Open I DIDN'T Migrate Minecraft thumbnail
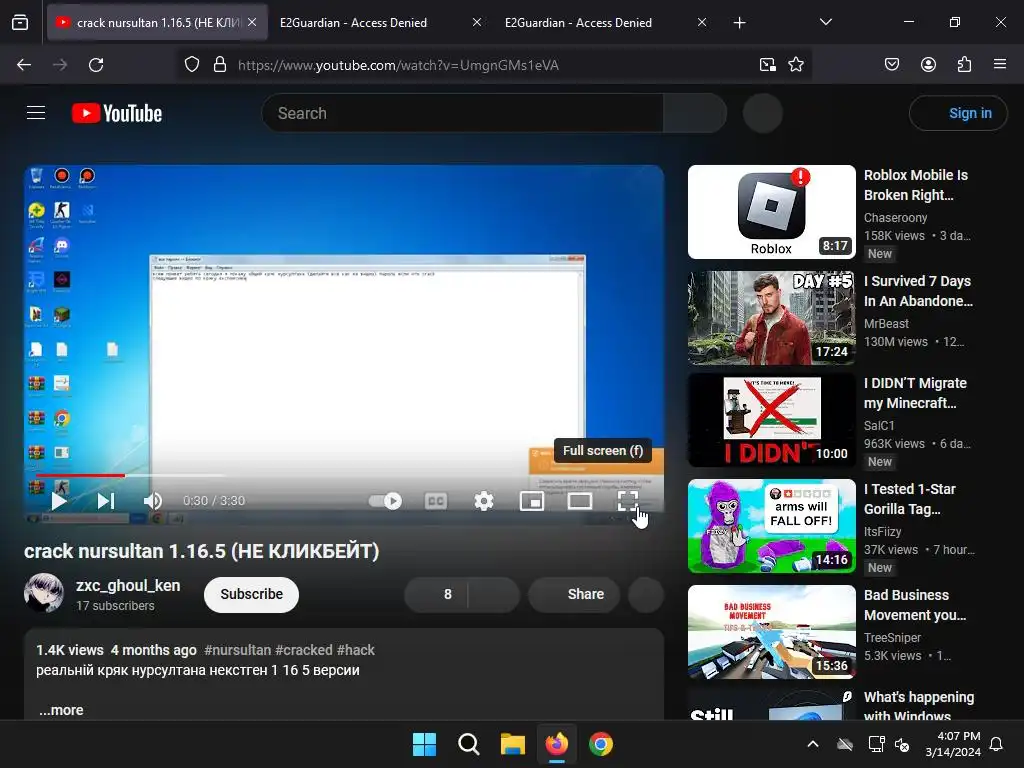 [771, 419]
